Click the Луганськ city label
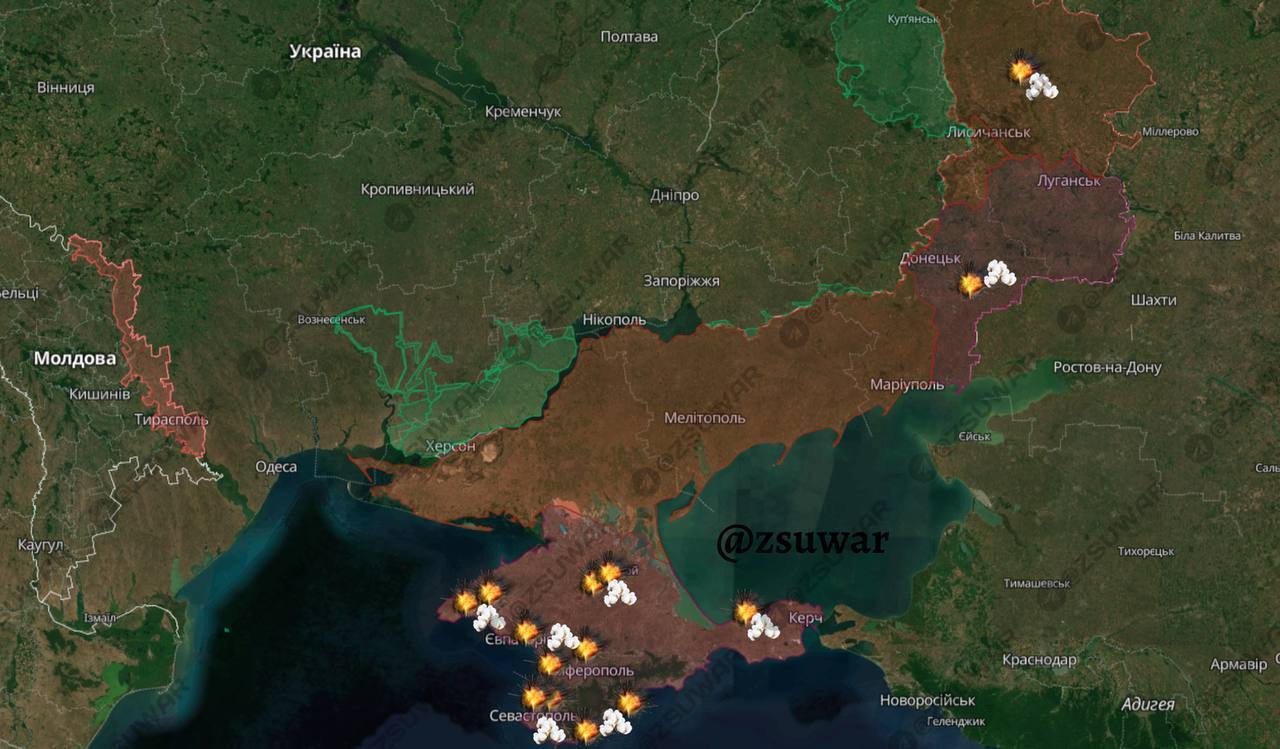 pyautogui.click(x=1068, y=181)
